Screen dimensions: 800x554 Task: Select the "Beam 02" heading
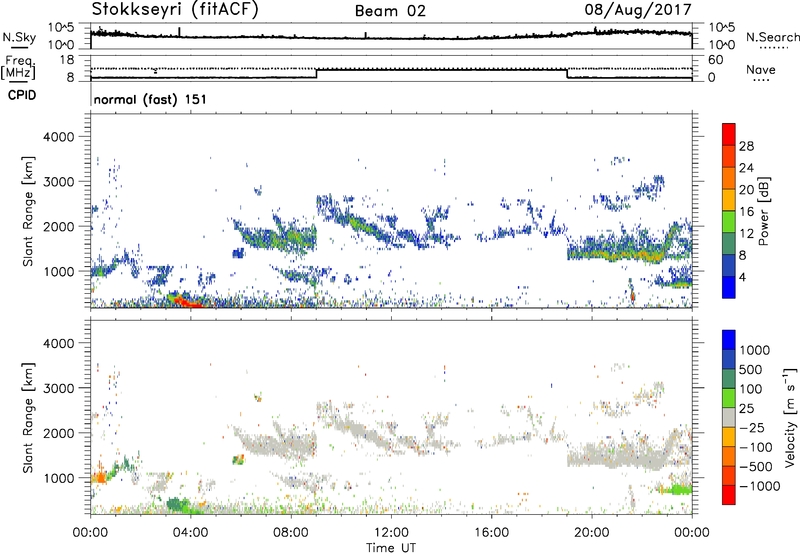click(x=390, y=11)
